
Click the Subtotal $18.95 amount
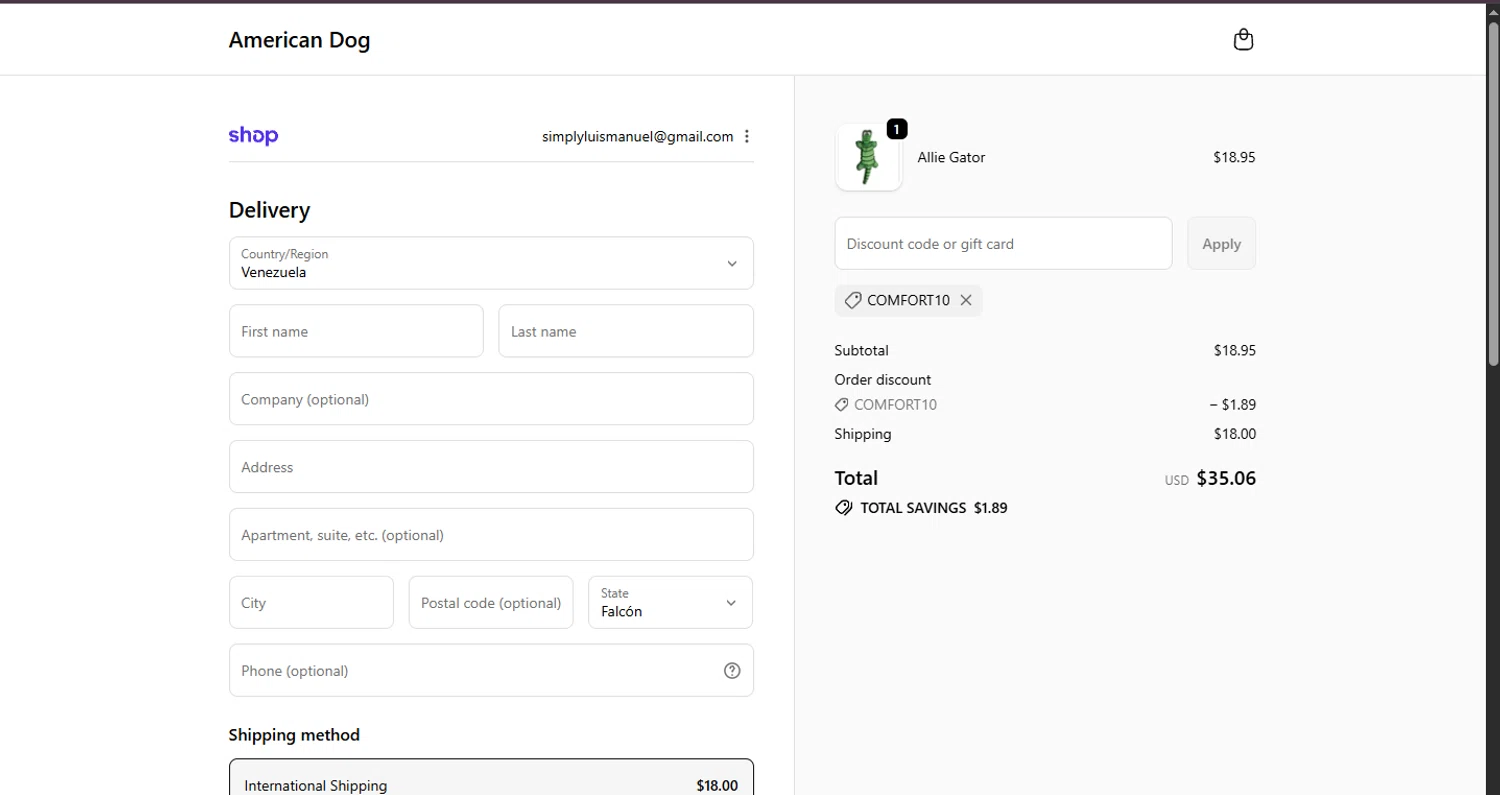[x=1234, y=351]
